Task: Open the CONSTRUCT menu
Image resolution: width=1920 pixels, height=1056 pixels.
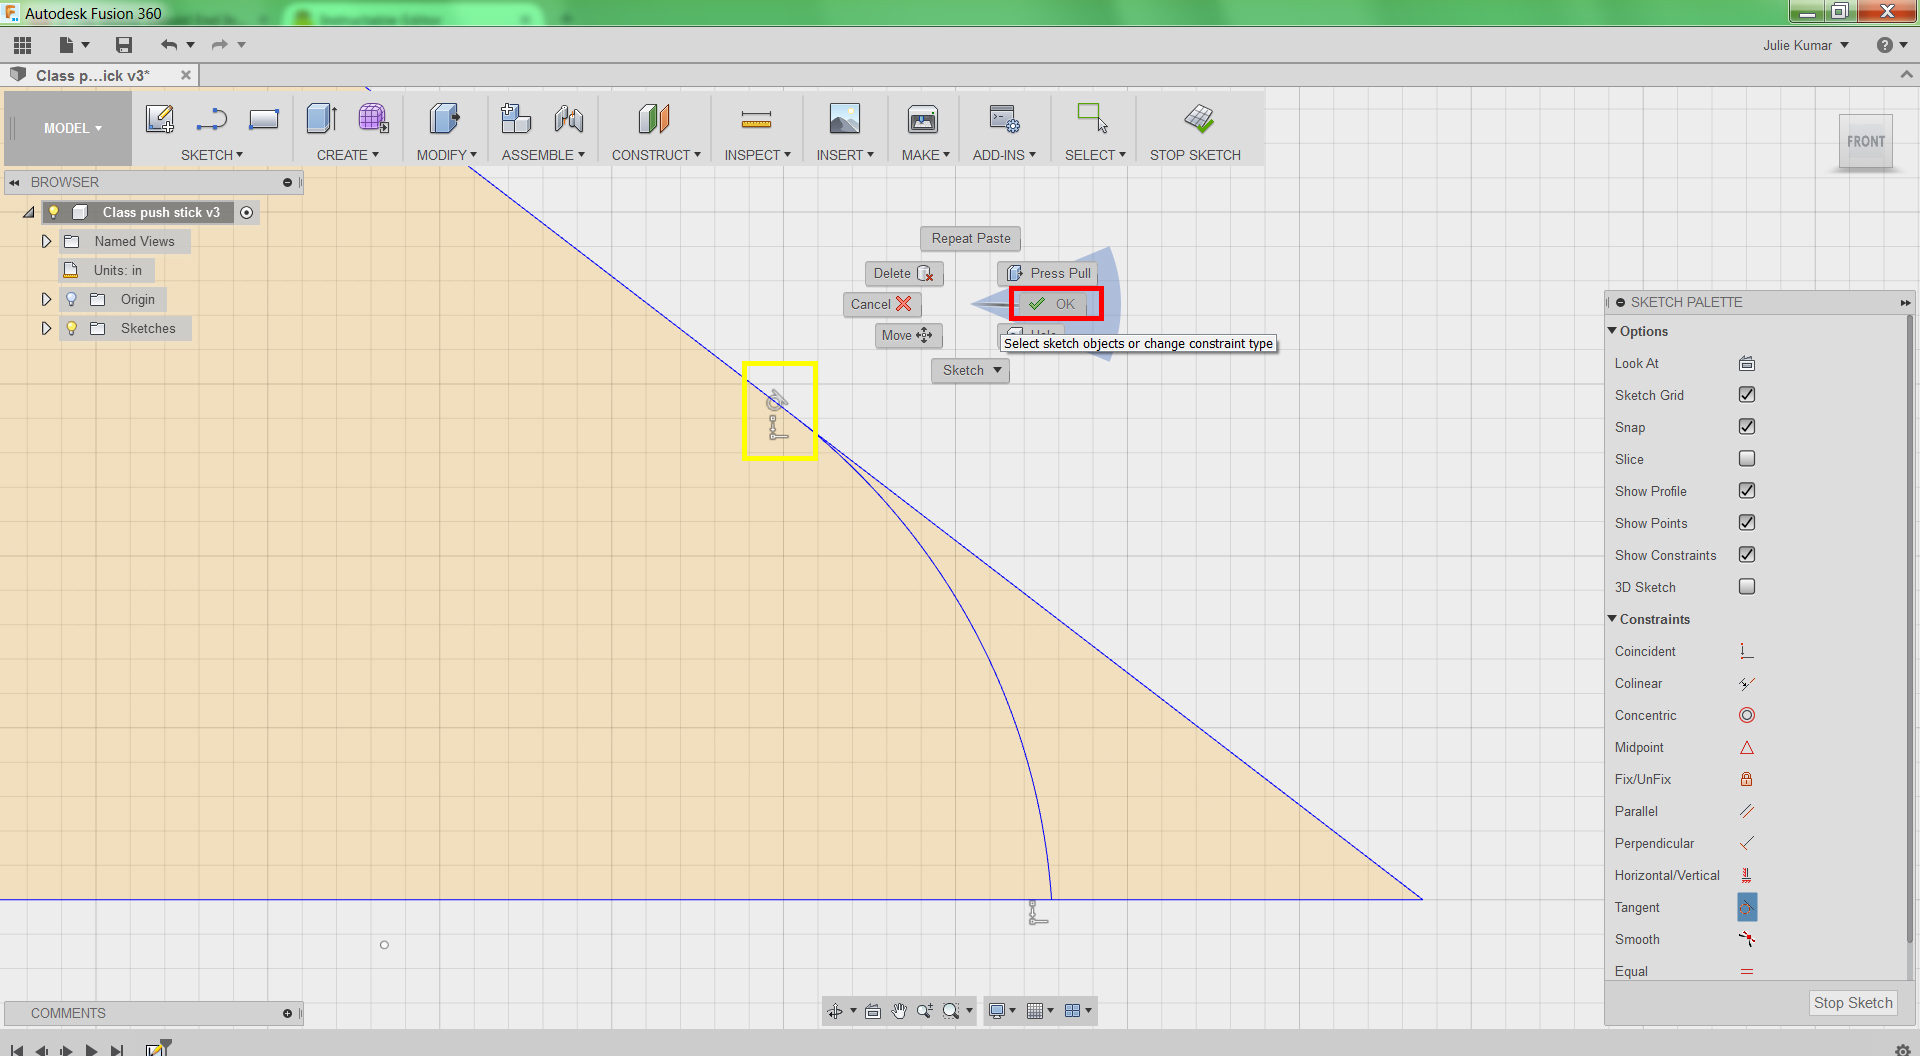Action: [x=656, y=155]
